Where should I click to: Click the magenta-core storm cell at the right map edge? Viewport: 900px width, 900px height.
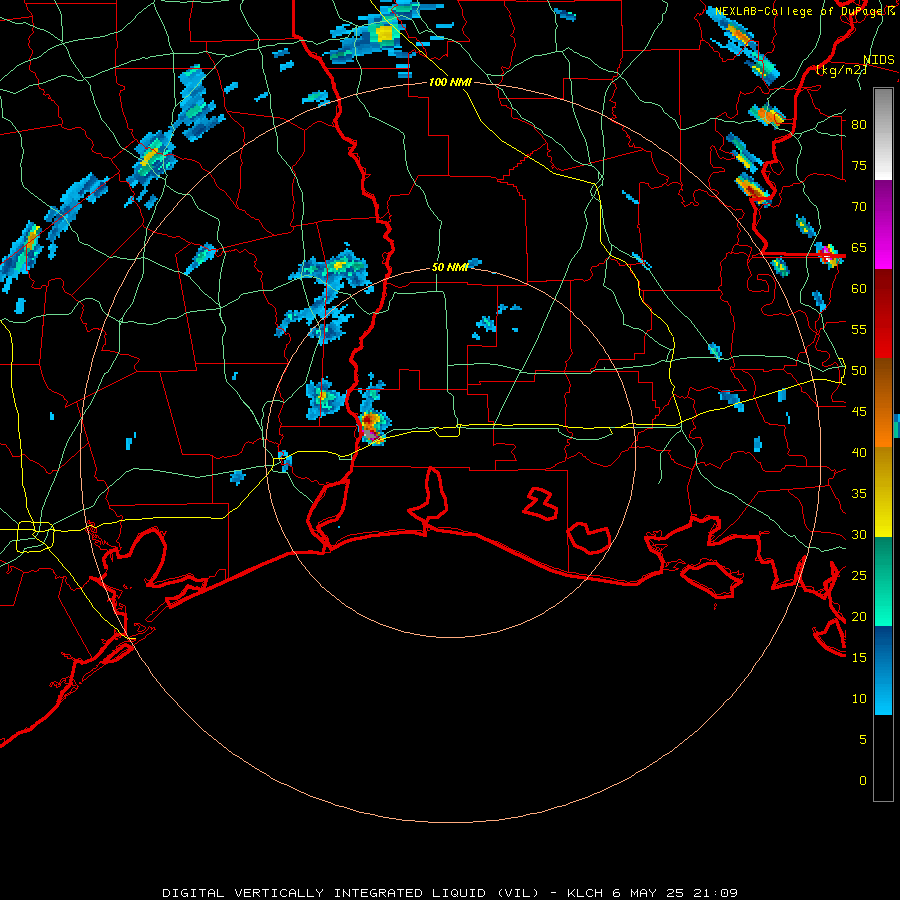pos(829,254)
